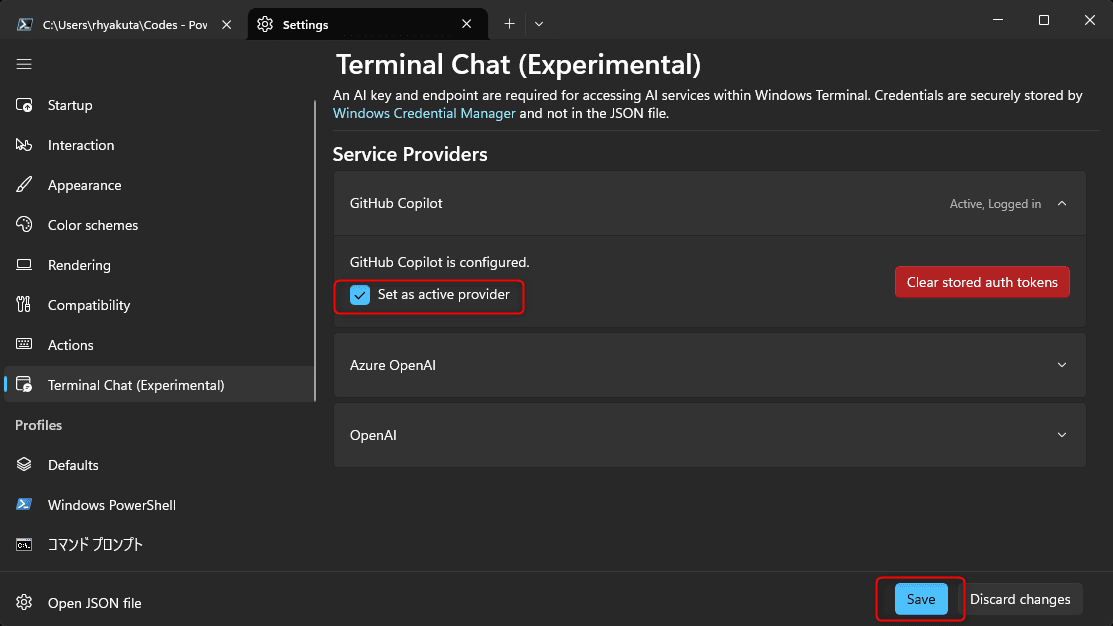Collapse the GitHub Copilot section
The width and height of the screenshot is (1113, 626).
pyautogui.click(x=1062, y=204)
